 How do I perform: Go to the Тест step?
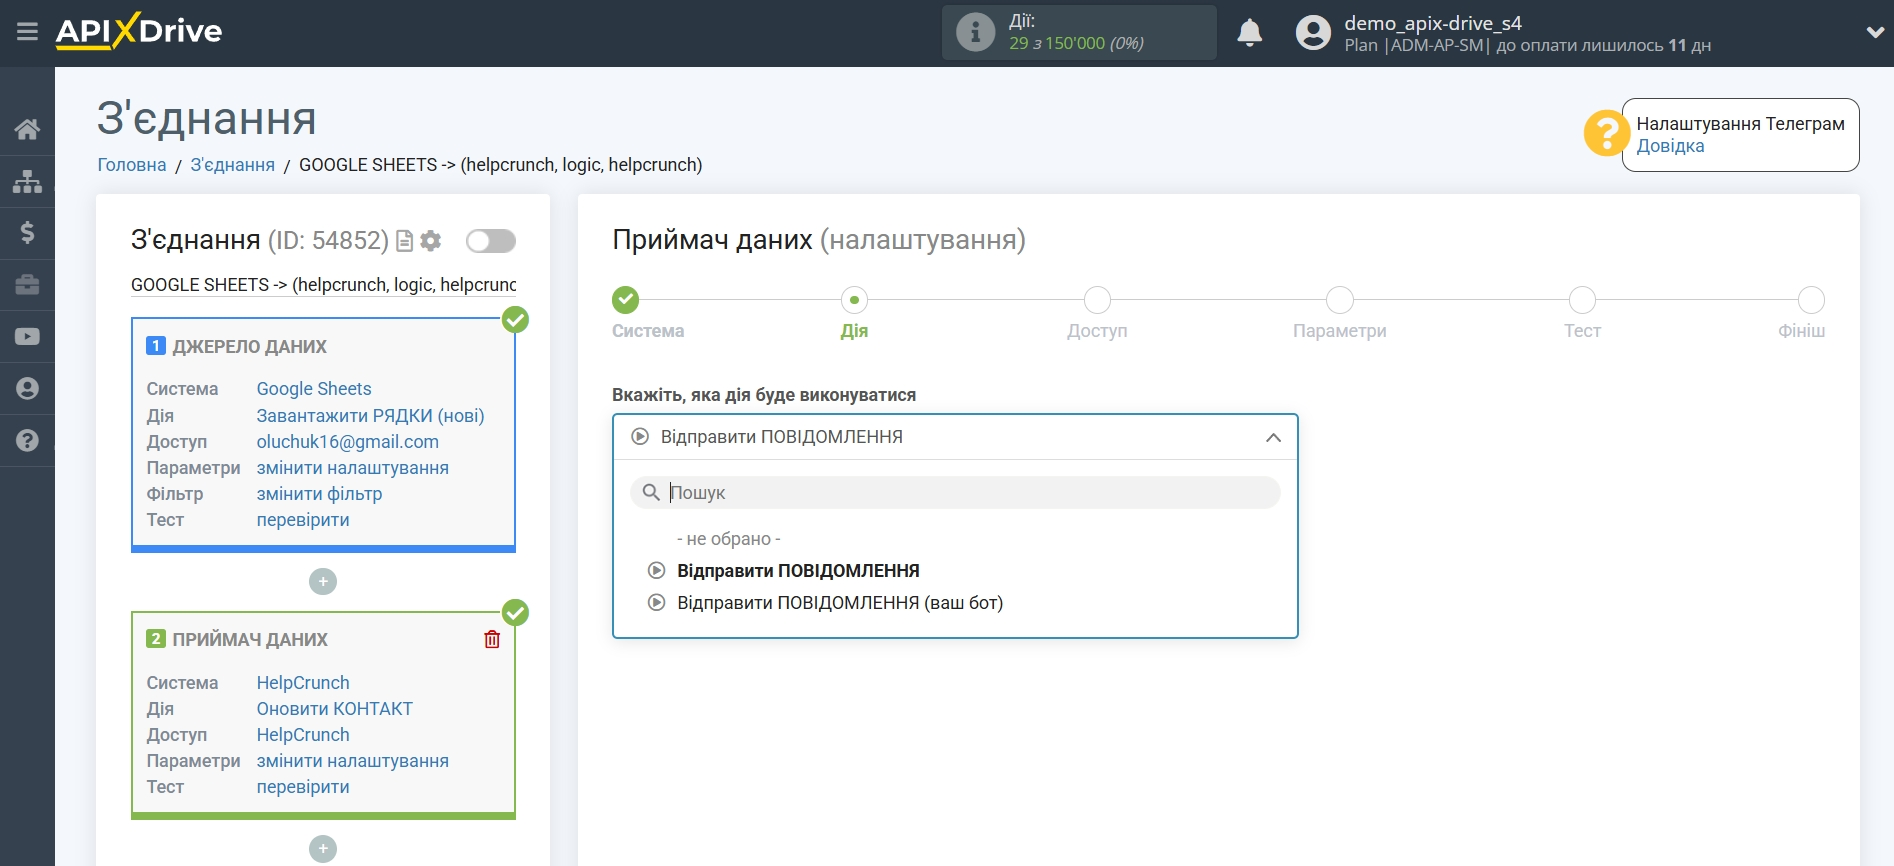[1582, 300]
